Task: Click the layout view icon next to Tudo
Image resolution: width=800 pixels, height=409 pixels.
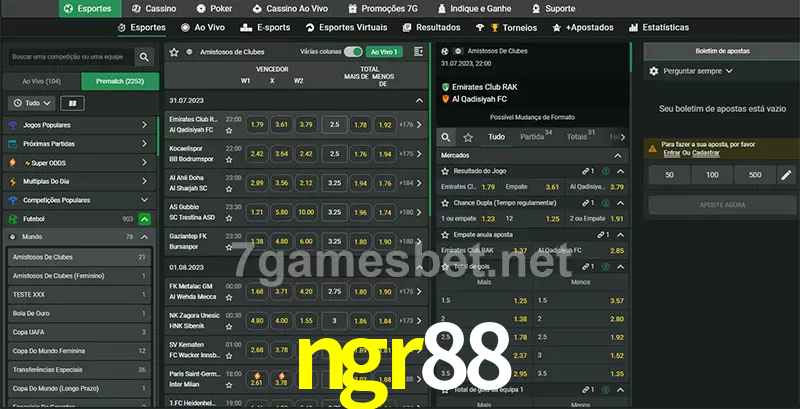Action: tap(72, 103)
